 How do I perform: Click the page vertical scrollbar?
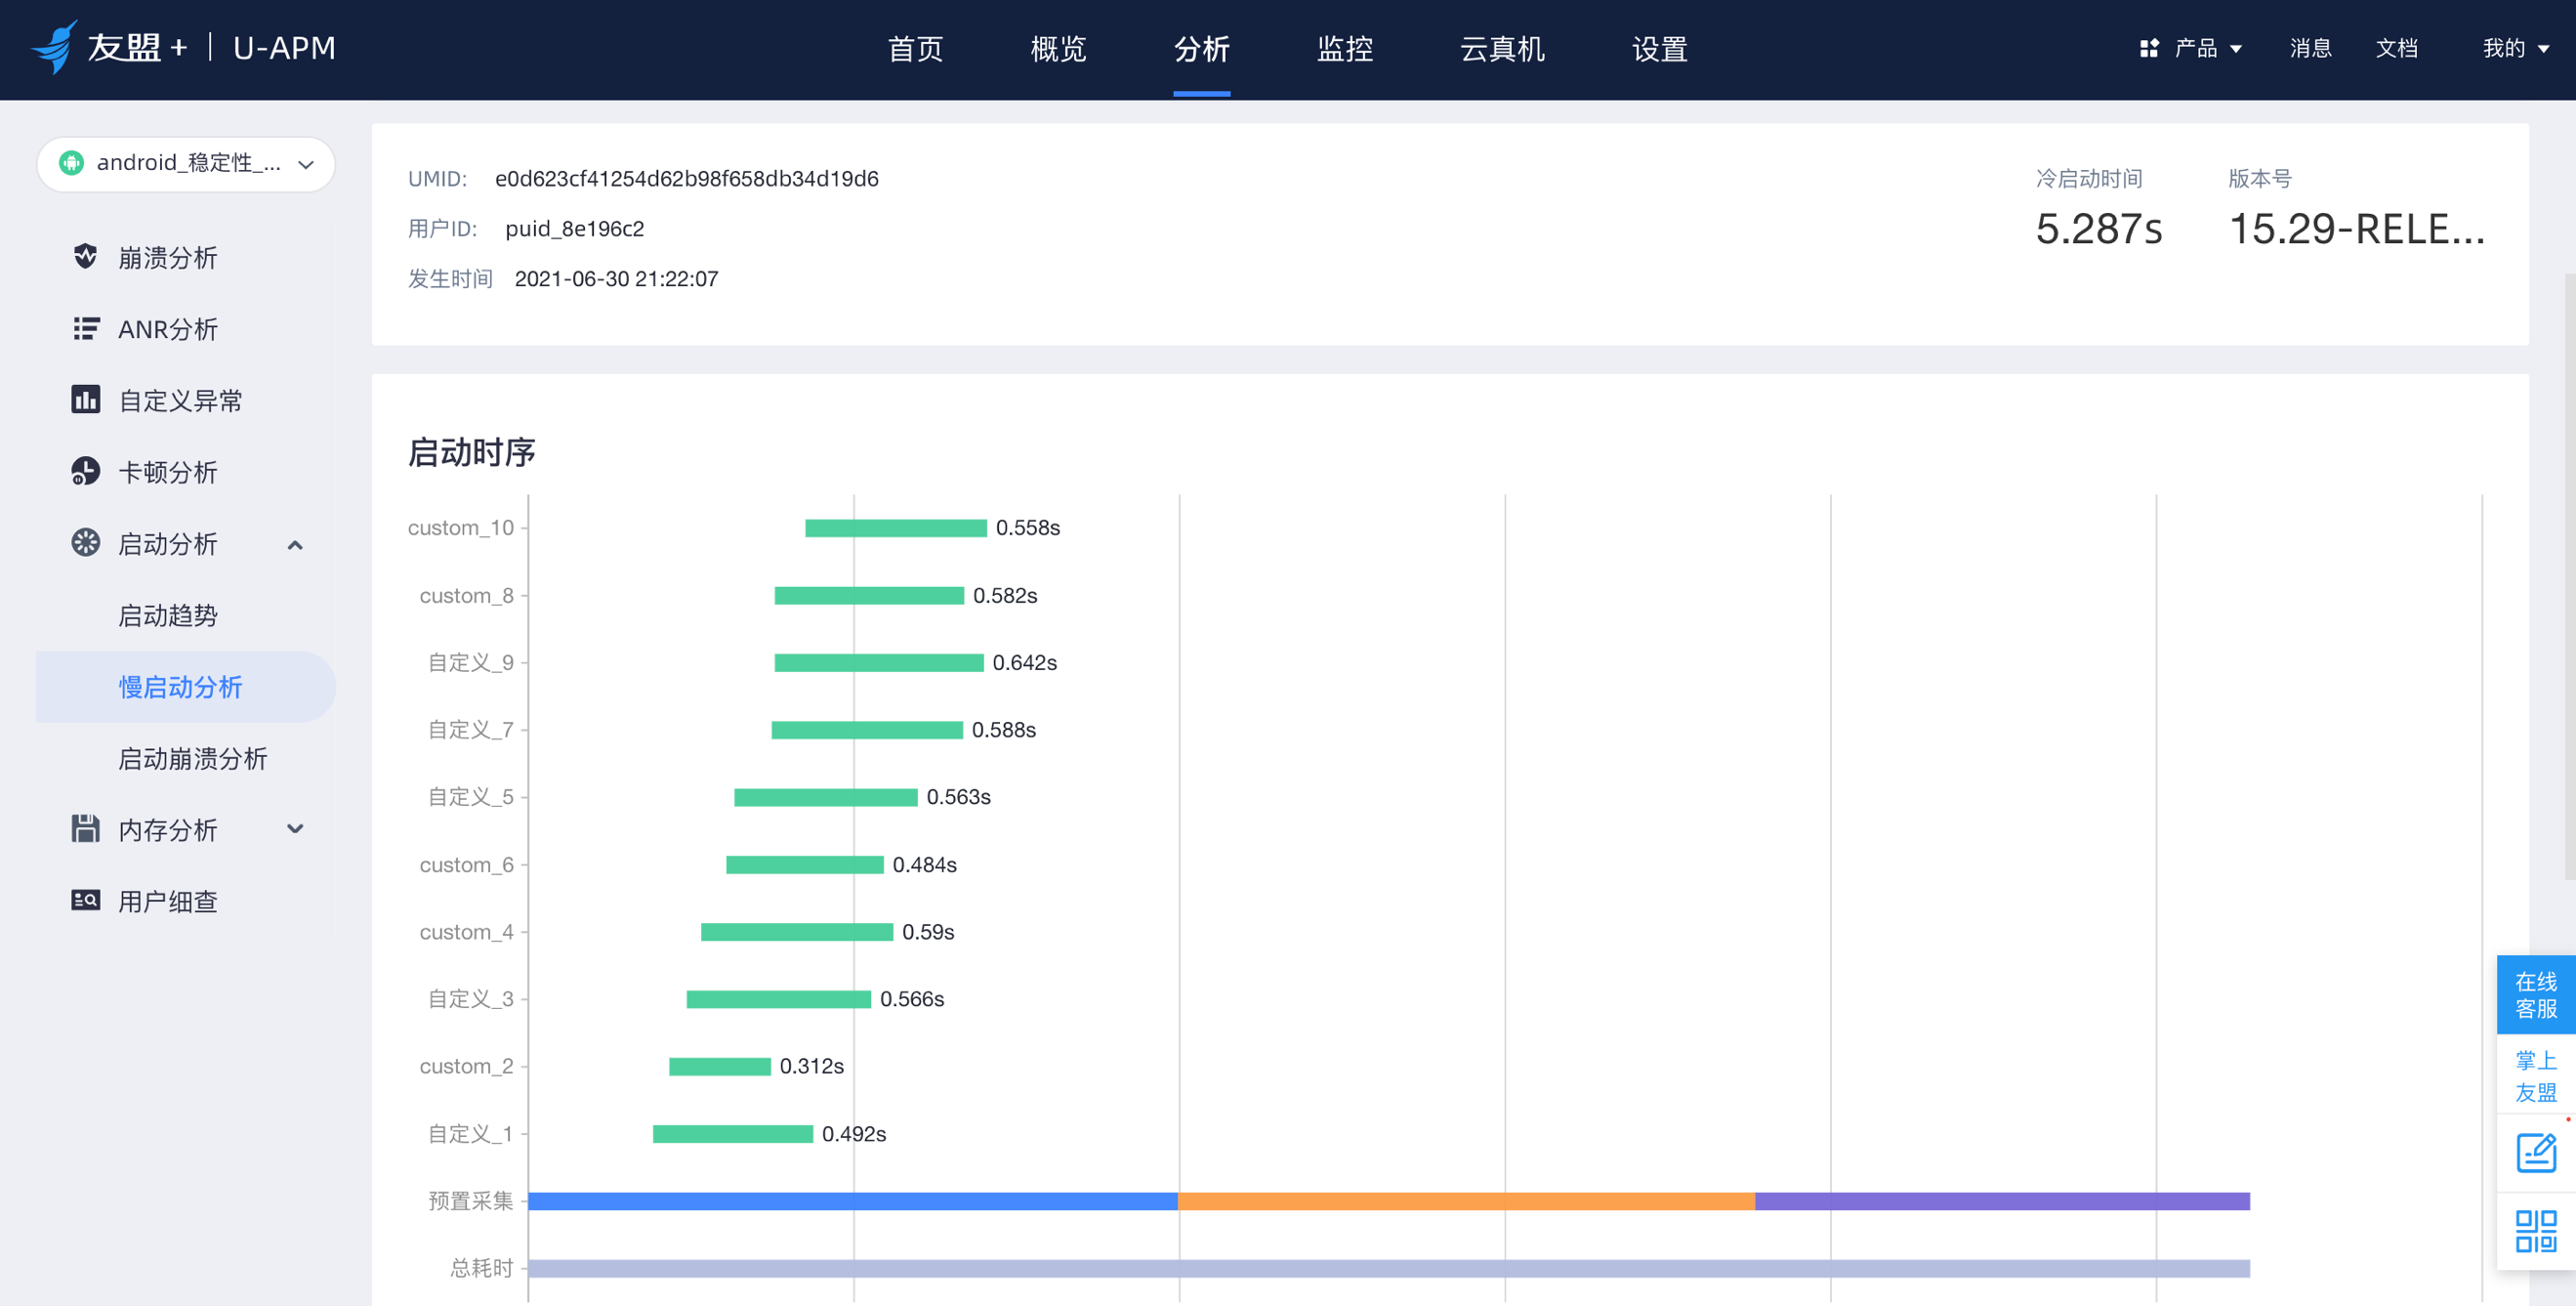2569,576
